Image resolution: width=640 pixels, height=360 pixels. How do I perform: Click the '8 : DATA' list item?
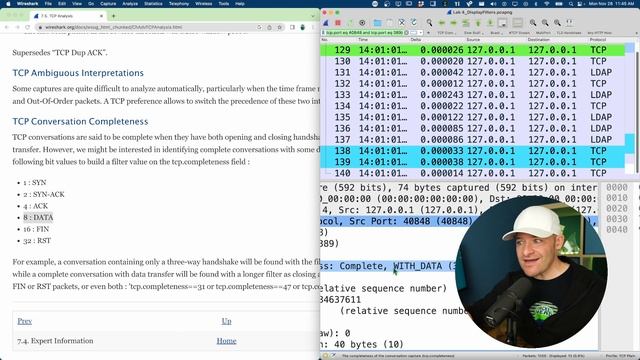[38, 218]
